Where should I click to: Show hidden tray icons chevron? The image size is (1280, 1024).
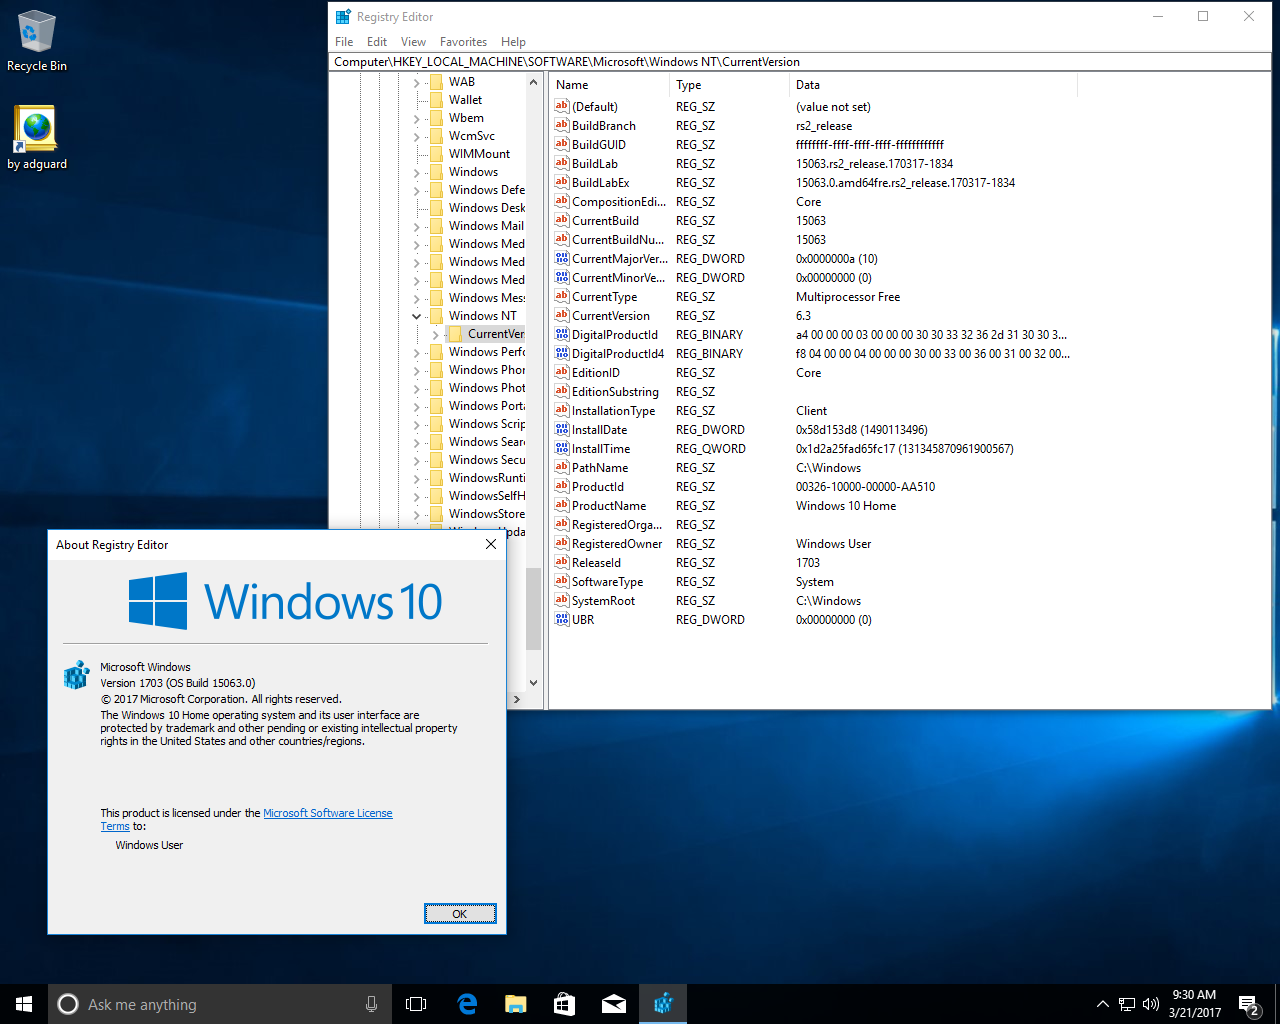(1102, 1004)
